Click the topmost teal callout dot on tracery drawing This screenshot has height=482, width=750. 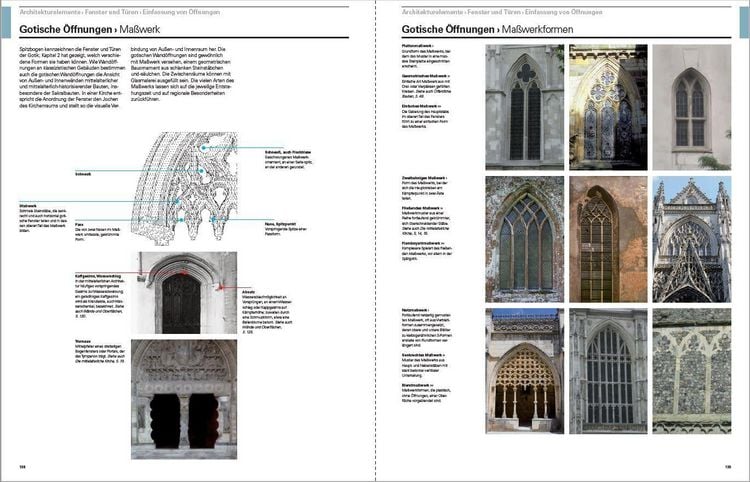pos(203,148)
